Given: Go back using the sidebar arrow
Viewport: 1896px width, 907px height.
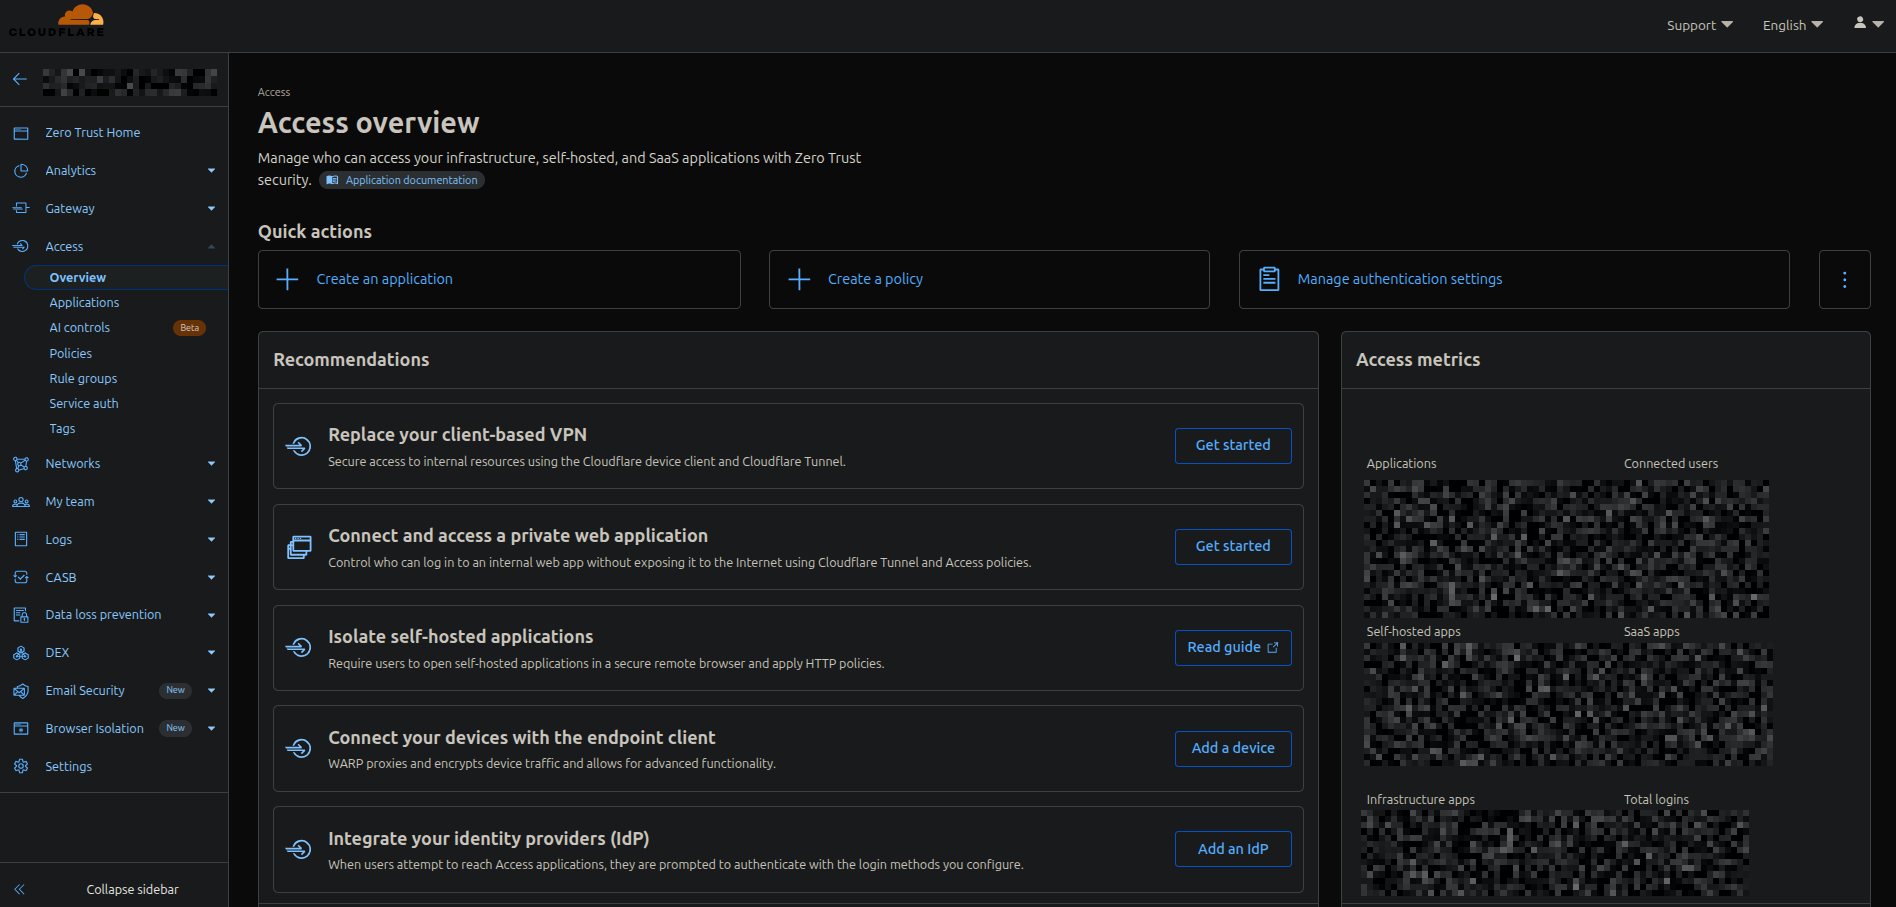Looking at the screenshot, I should point(20,79).
